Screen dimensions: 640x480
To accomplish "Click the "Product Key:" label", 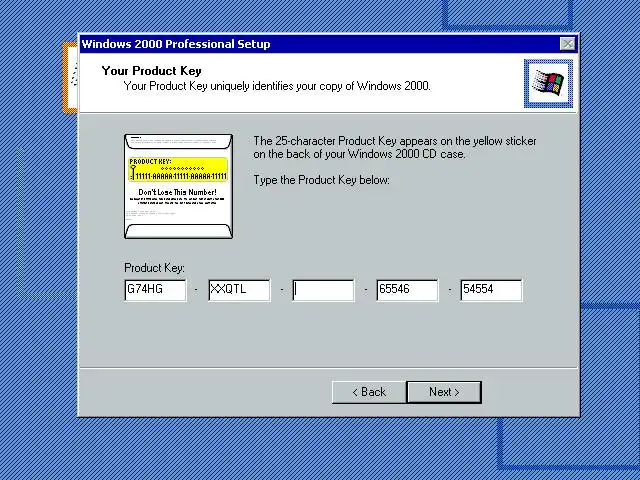I will (154, 268).
